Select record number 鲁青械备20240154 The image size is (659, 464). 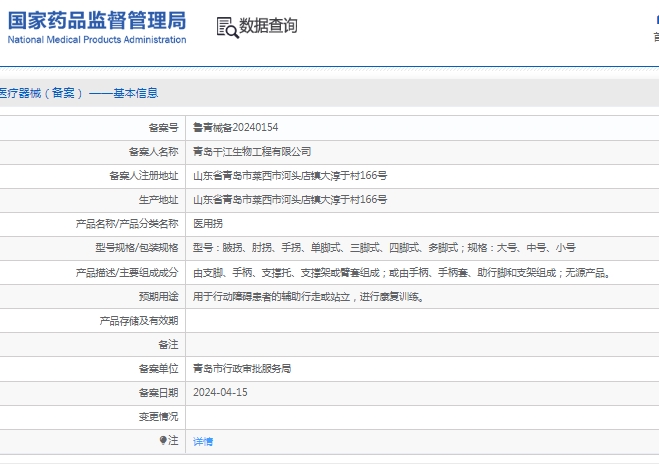pyautogui.click(x=235, y=127)
